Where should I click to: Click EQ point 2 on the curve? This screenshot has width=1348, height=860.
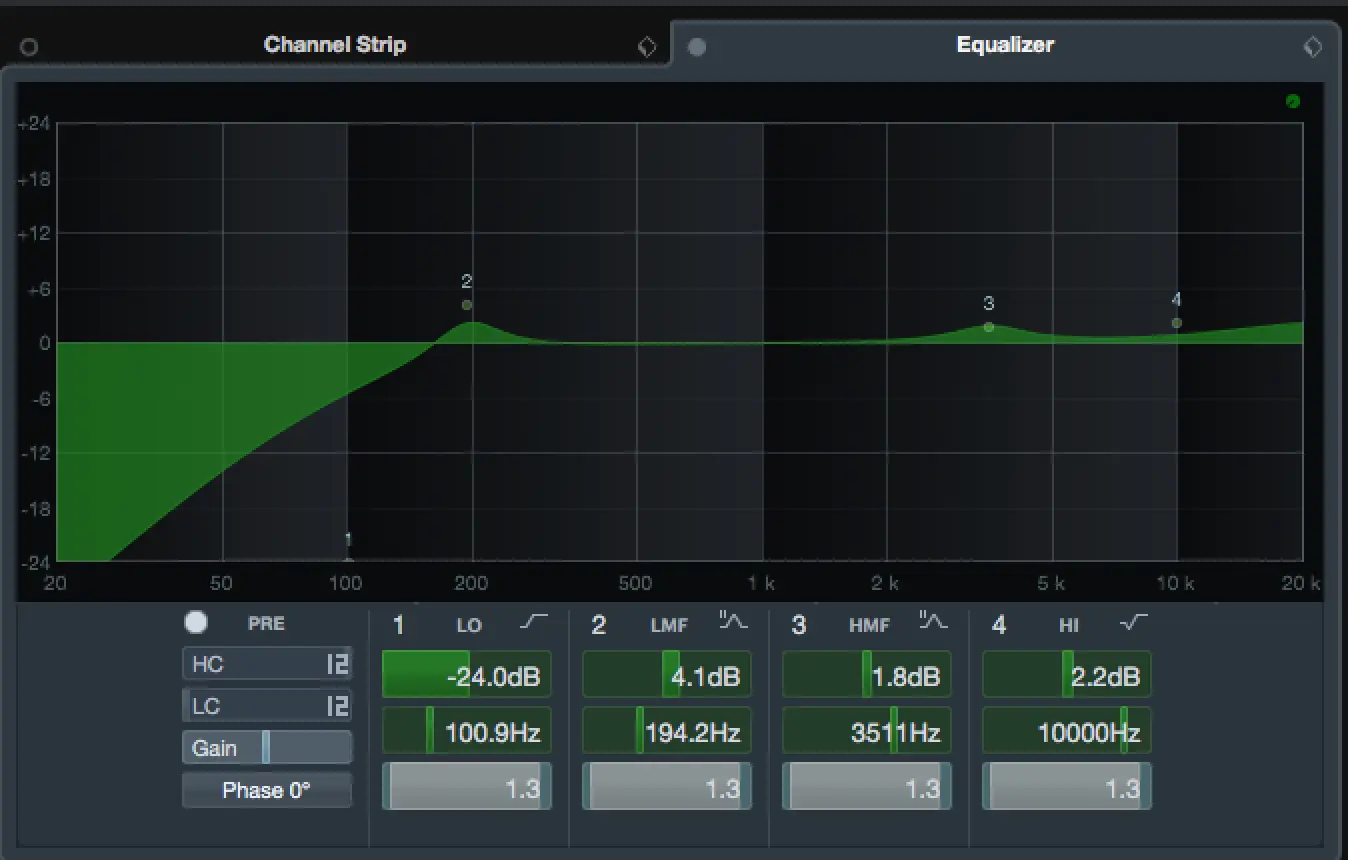click(x=467, y=305)
